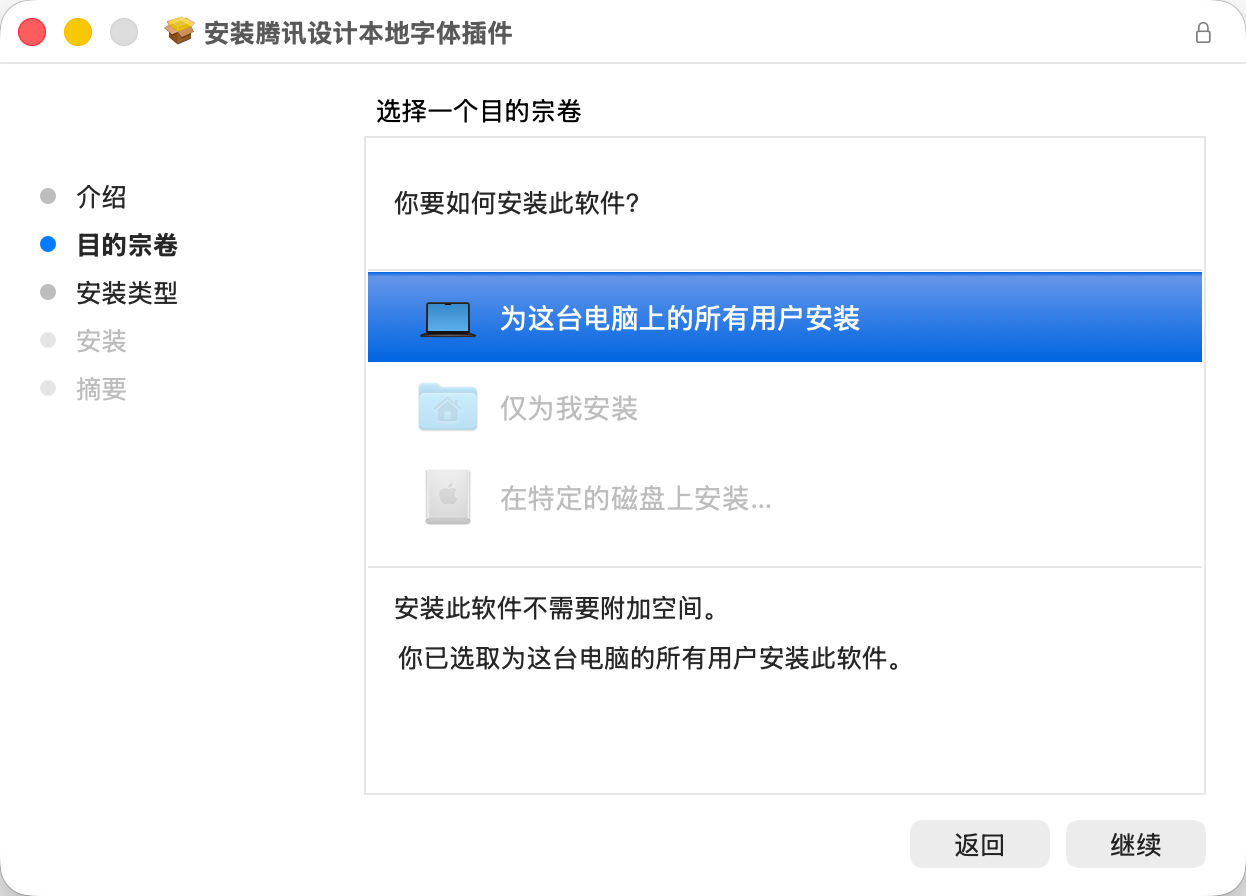Click the installer package icon in title bar
The height and width of the screenshot is (896, 1246).
pos(178,31)
